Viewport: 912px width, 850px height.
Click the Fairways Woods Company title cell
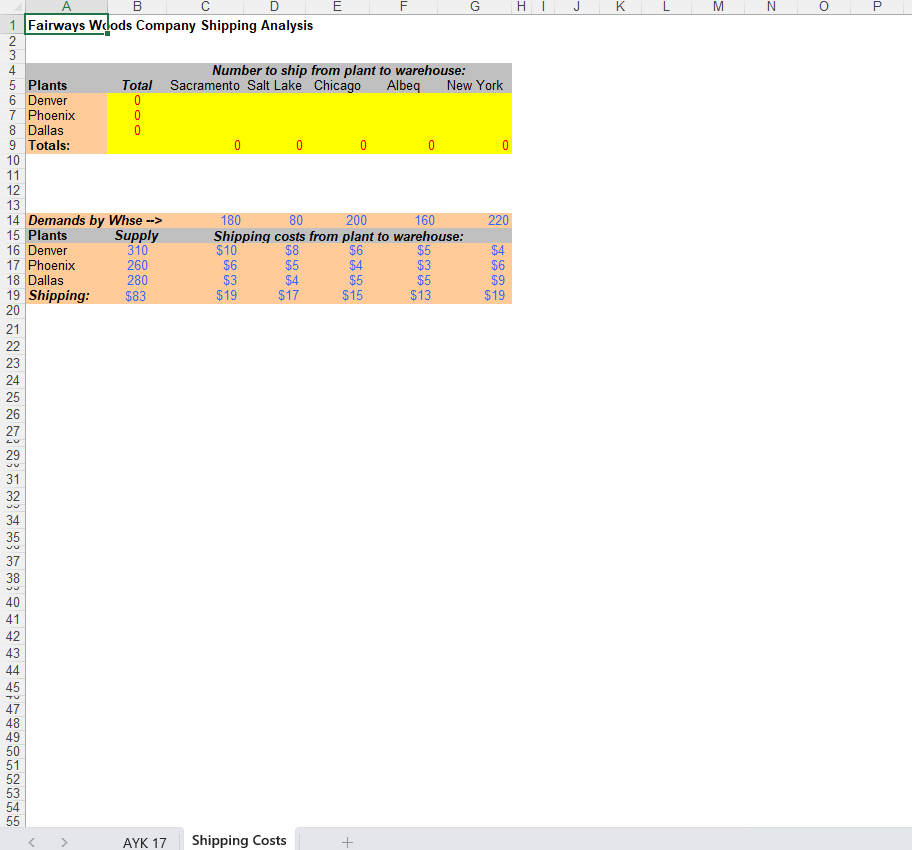pos(67,25)
